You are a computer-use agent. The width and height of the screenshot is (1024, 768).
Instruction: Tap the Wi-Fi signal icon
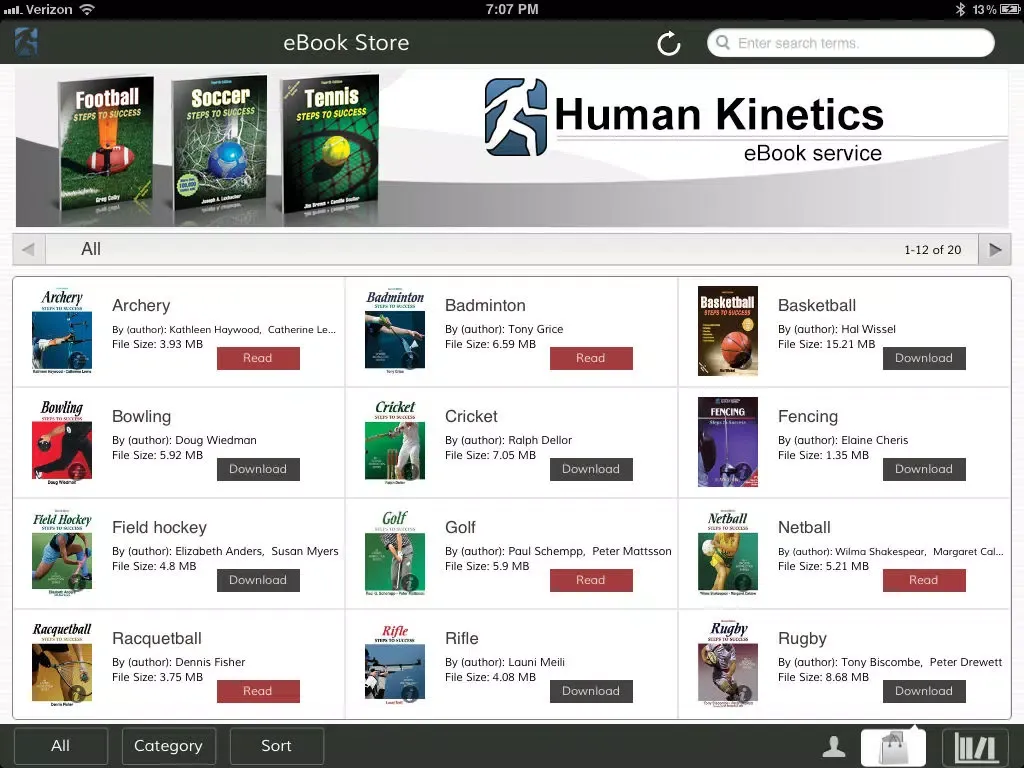click(86, 9)
